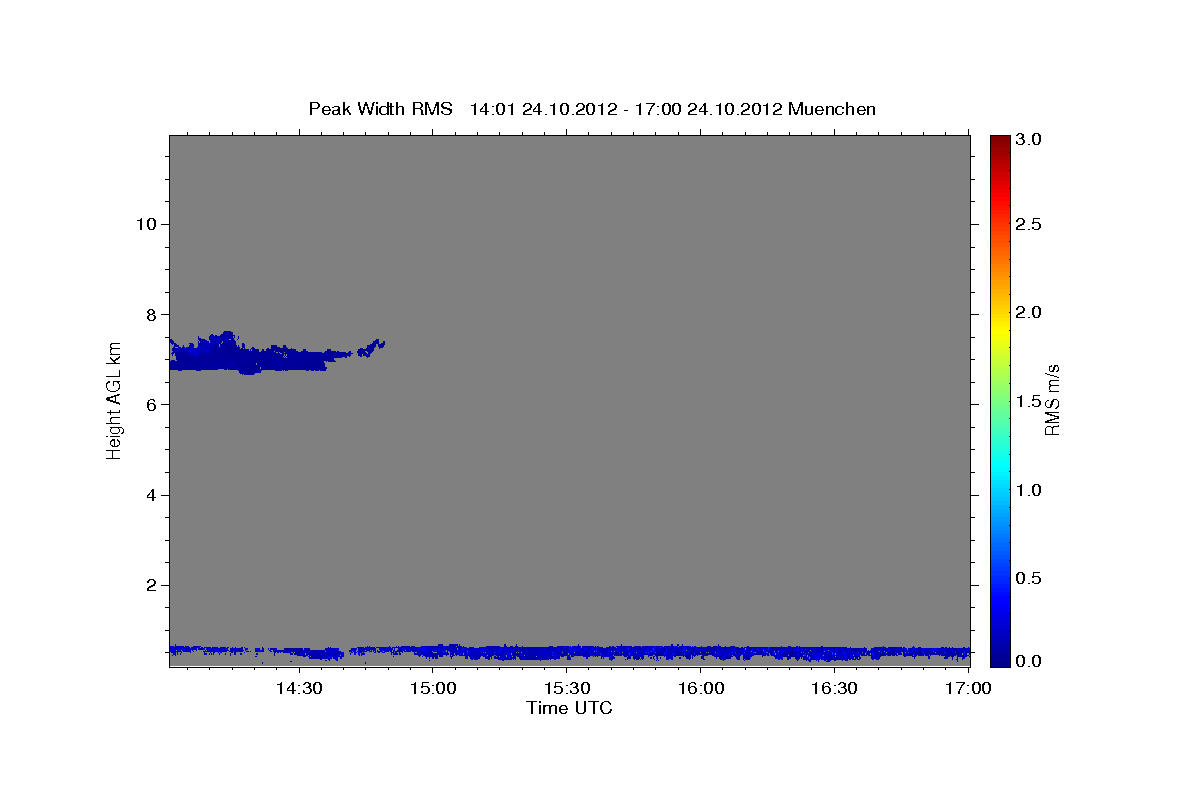The width and height of the screenshot is (1200, 800).
Task: Click the 14:30 time tick label
Action: click(x=298, y=688)
